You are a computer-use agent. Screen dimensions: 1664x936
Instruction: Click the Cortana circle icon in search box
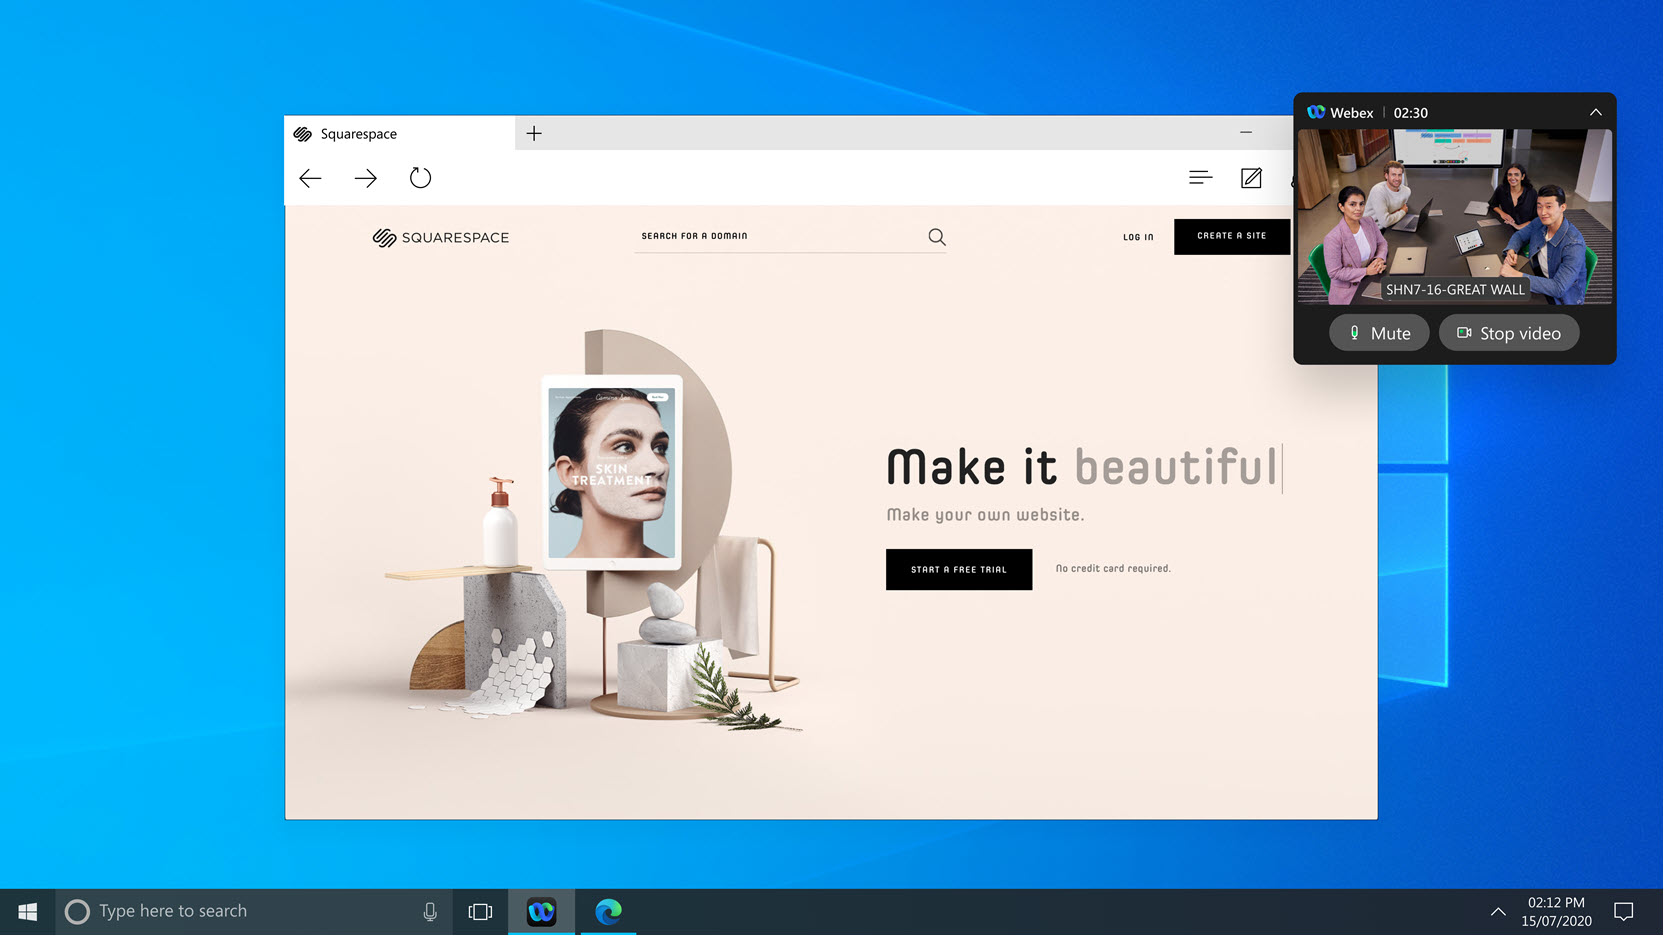click(x=77, y=912)
